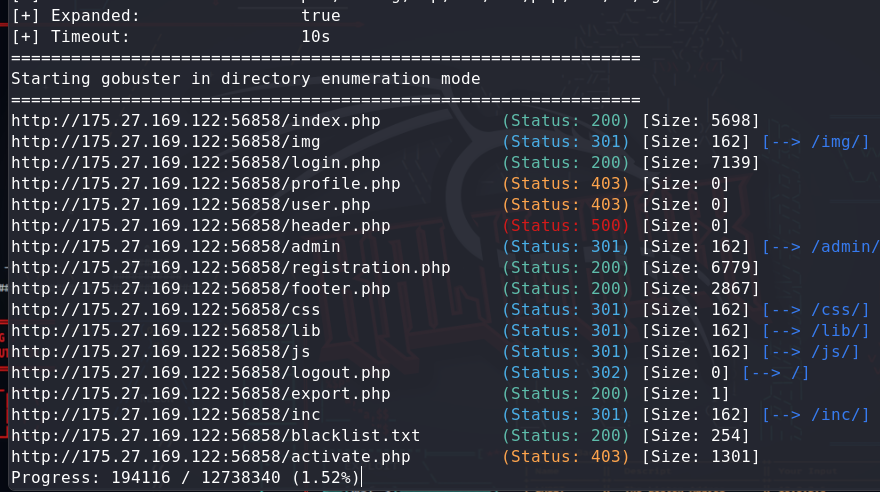880x492 pixels.
Task: Click the Status 302 text for logout.php
Action: [566, 373]
